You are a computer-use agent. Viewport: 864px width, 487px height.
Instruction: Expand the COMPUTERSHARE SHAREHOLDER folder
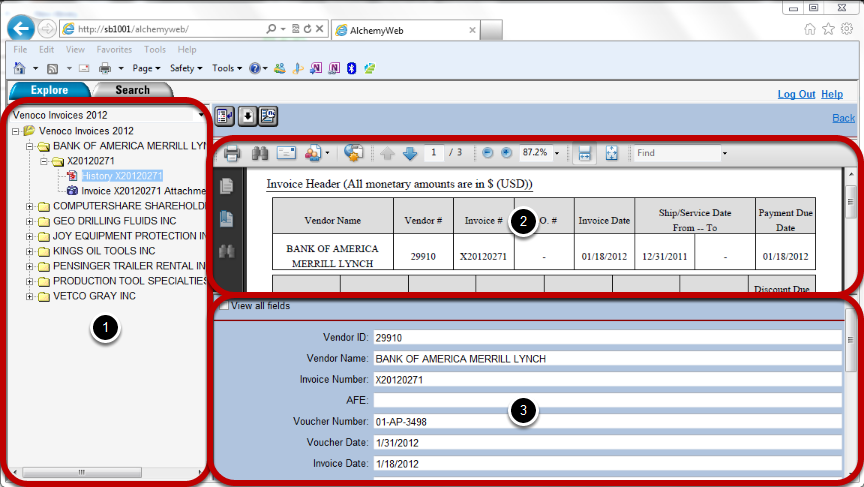click(x=30, y=206)
